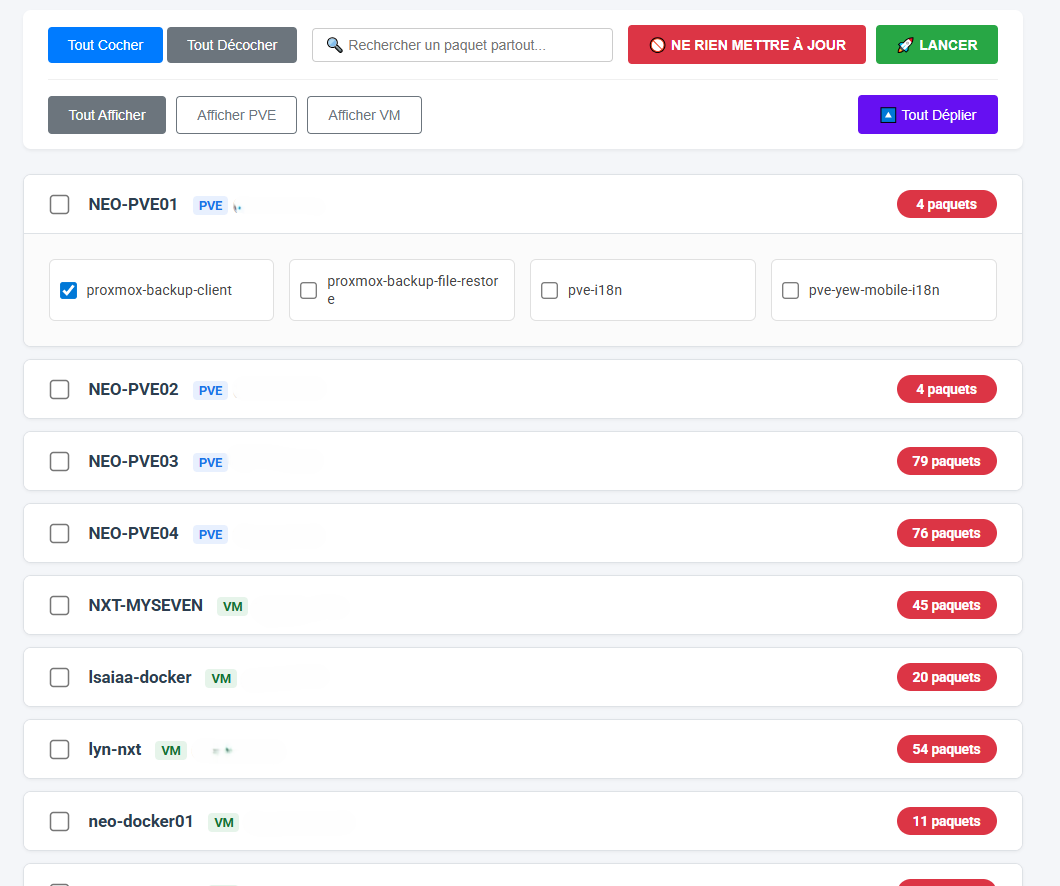Screen dimensions: 1060x886
Task: Expand the NEO-PVE04 package list
Action: click(x=500, y=533)
